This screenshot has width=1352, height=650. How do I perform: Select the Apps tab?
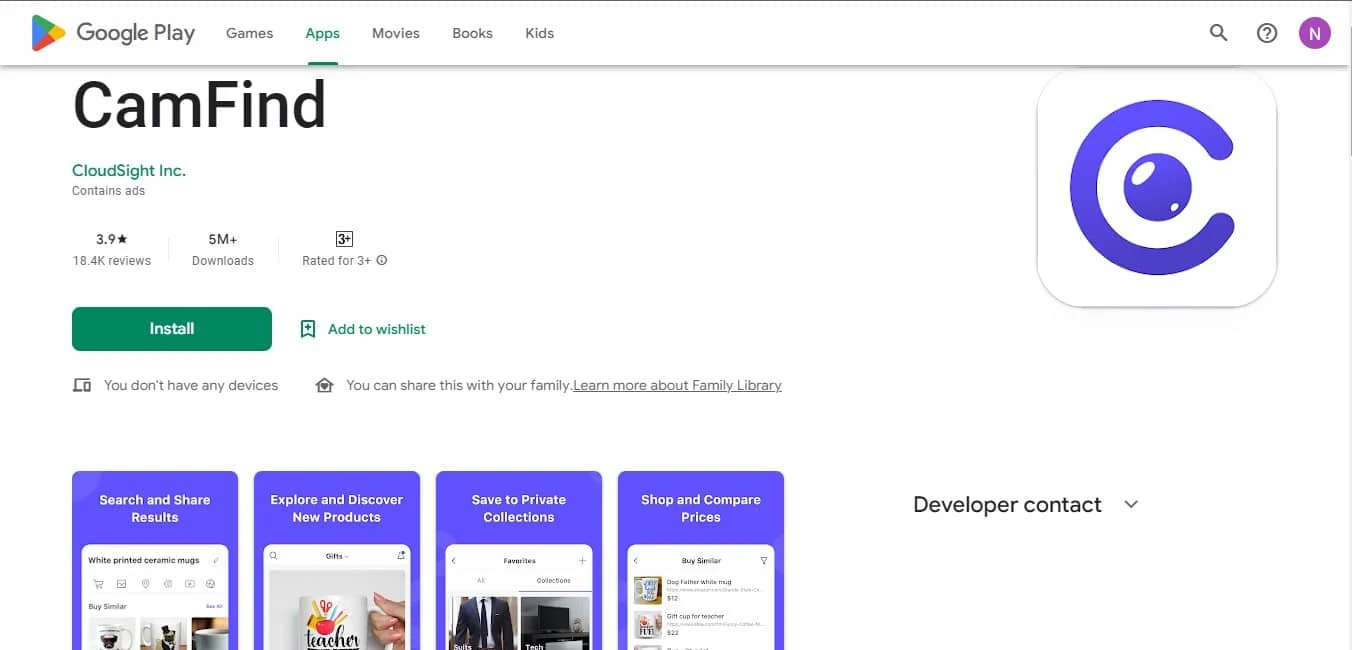pos(323,33)
